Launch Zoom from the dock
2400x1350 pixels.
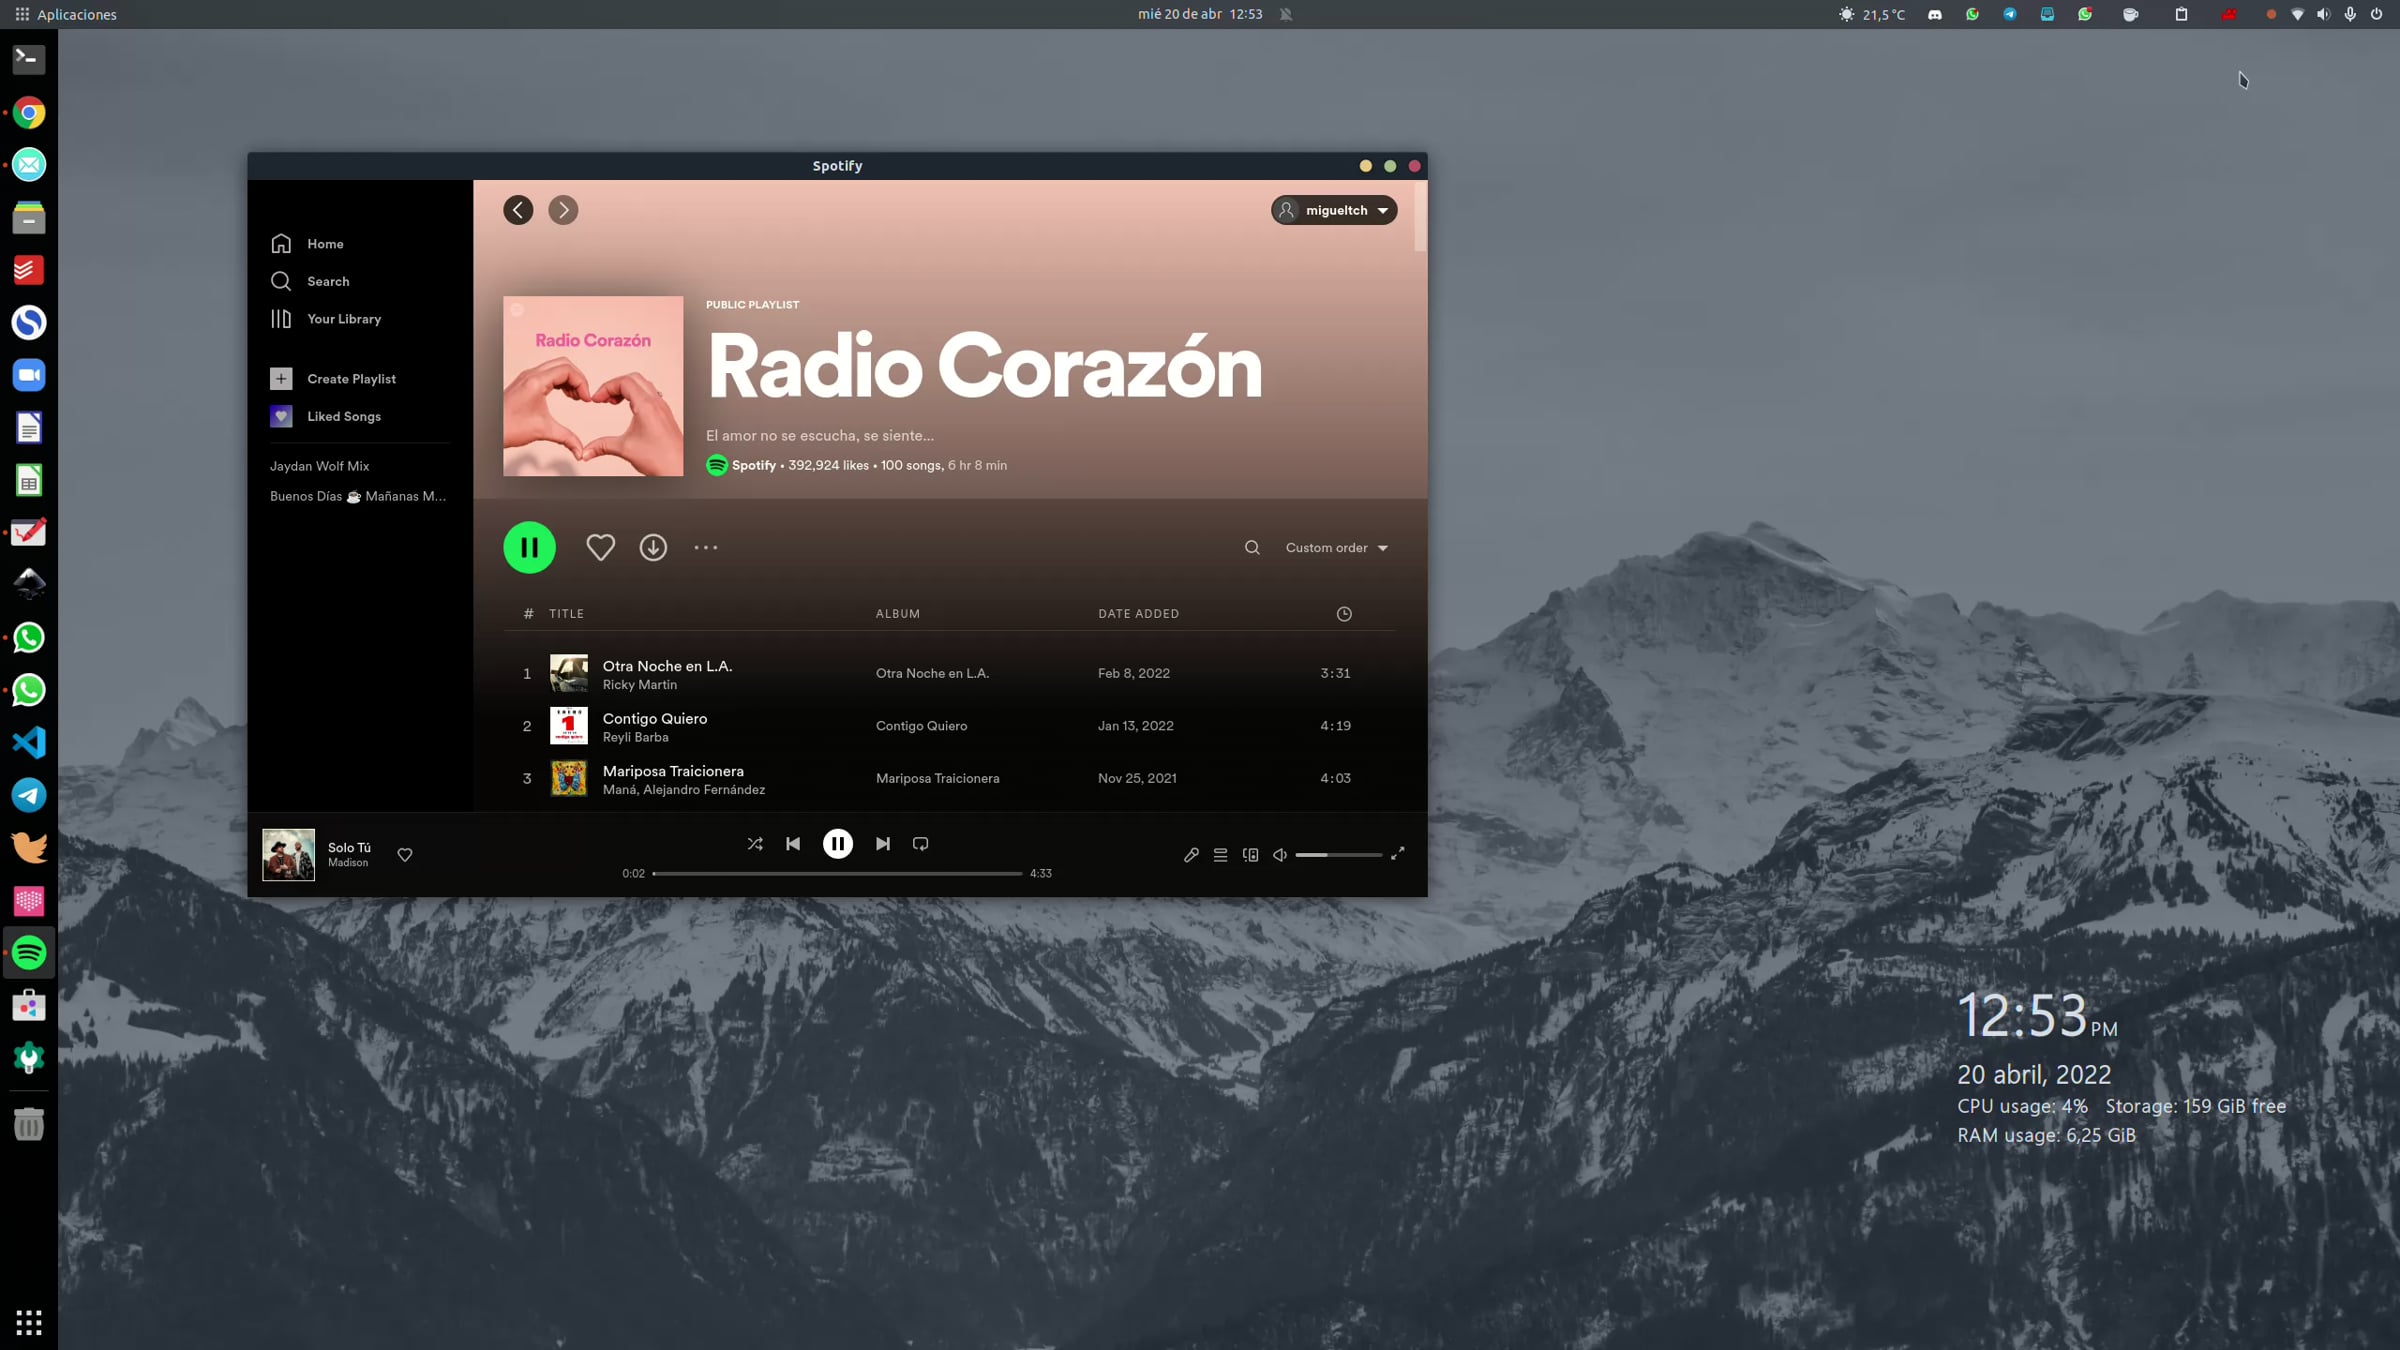[x=29, y=375]
